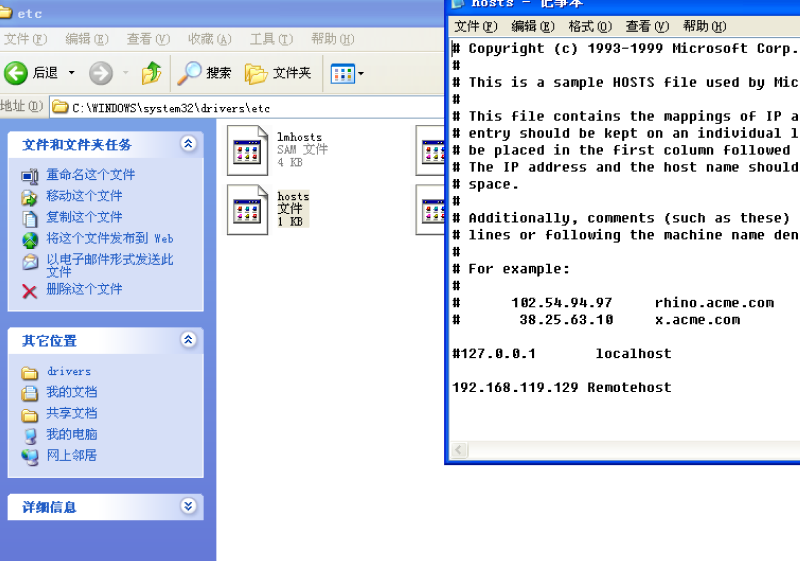Select the partially hidden file beside hosts
This screenshot has height=561, width=800.
click(430, 210)
